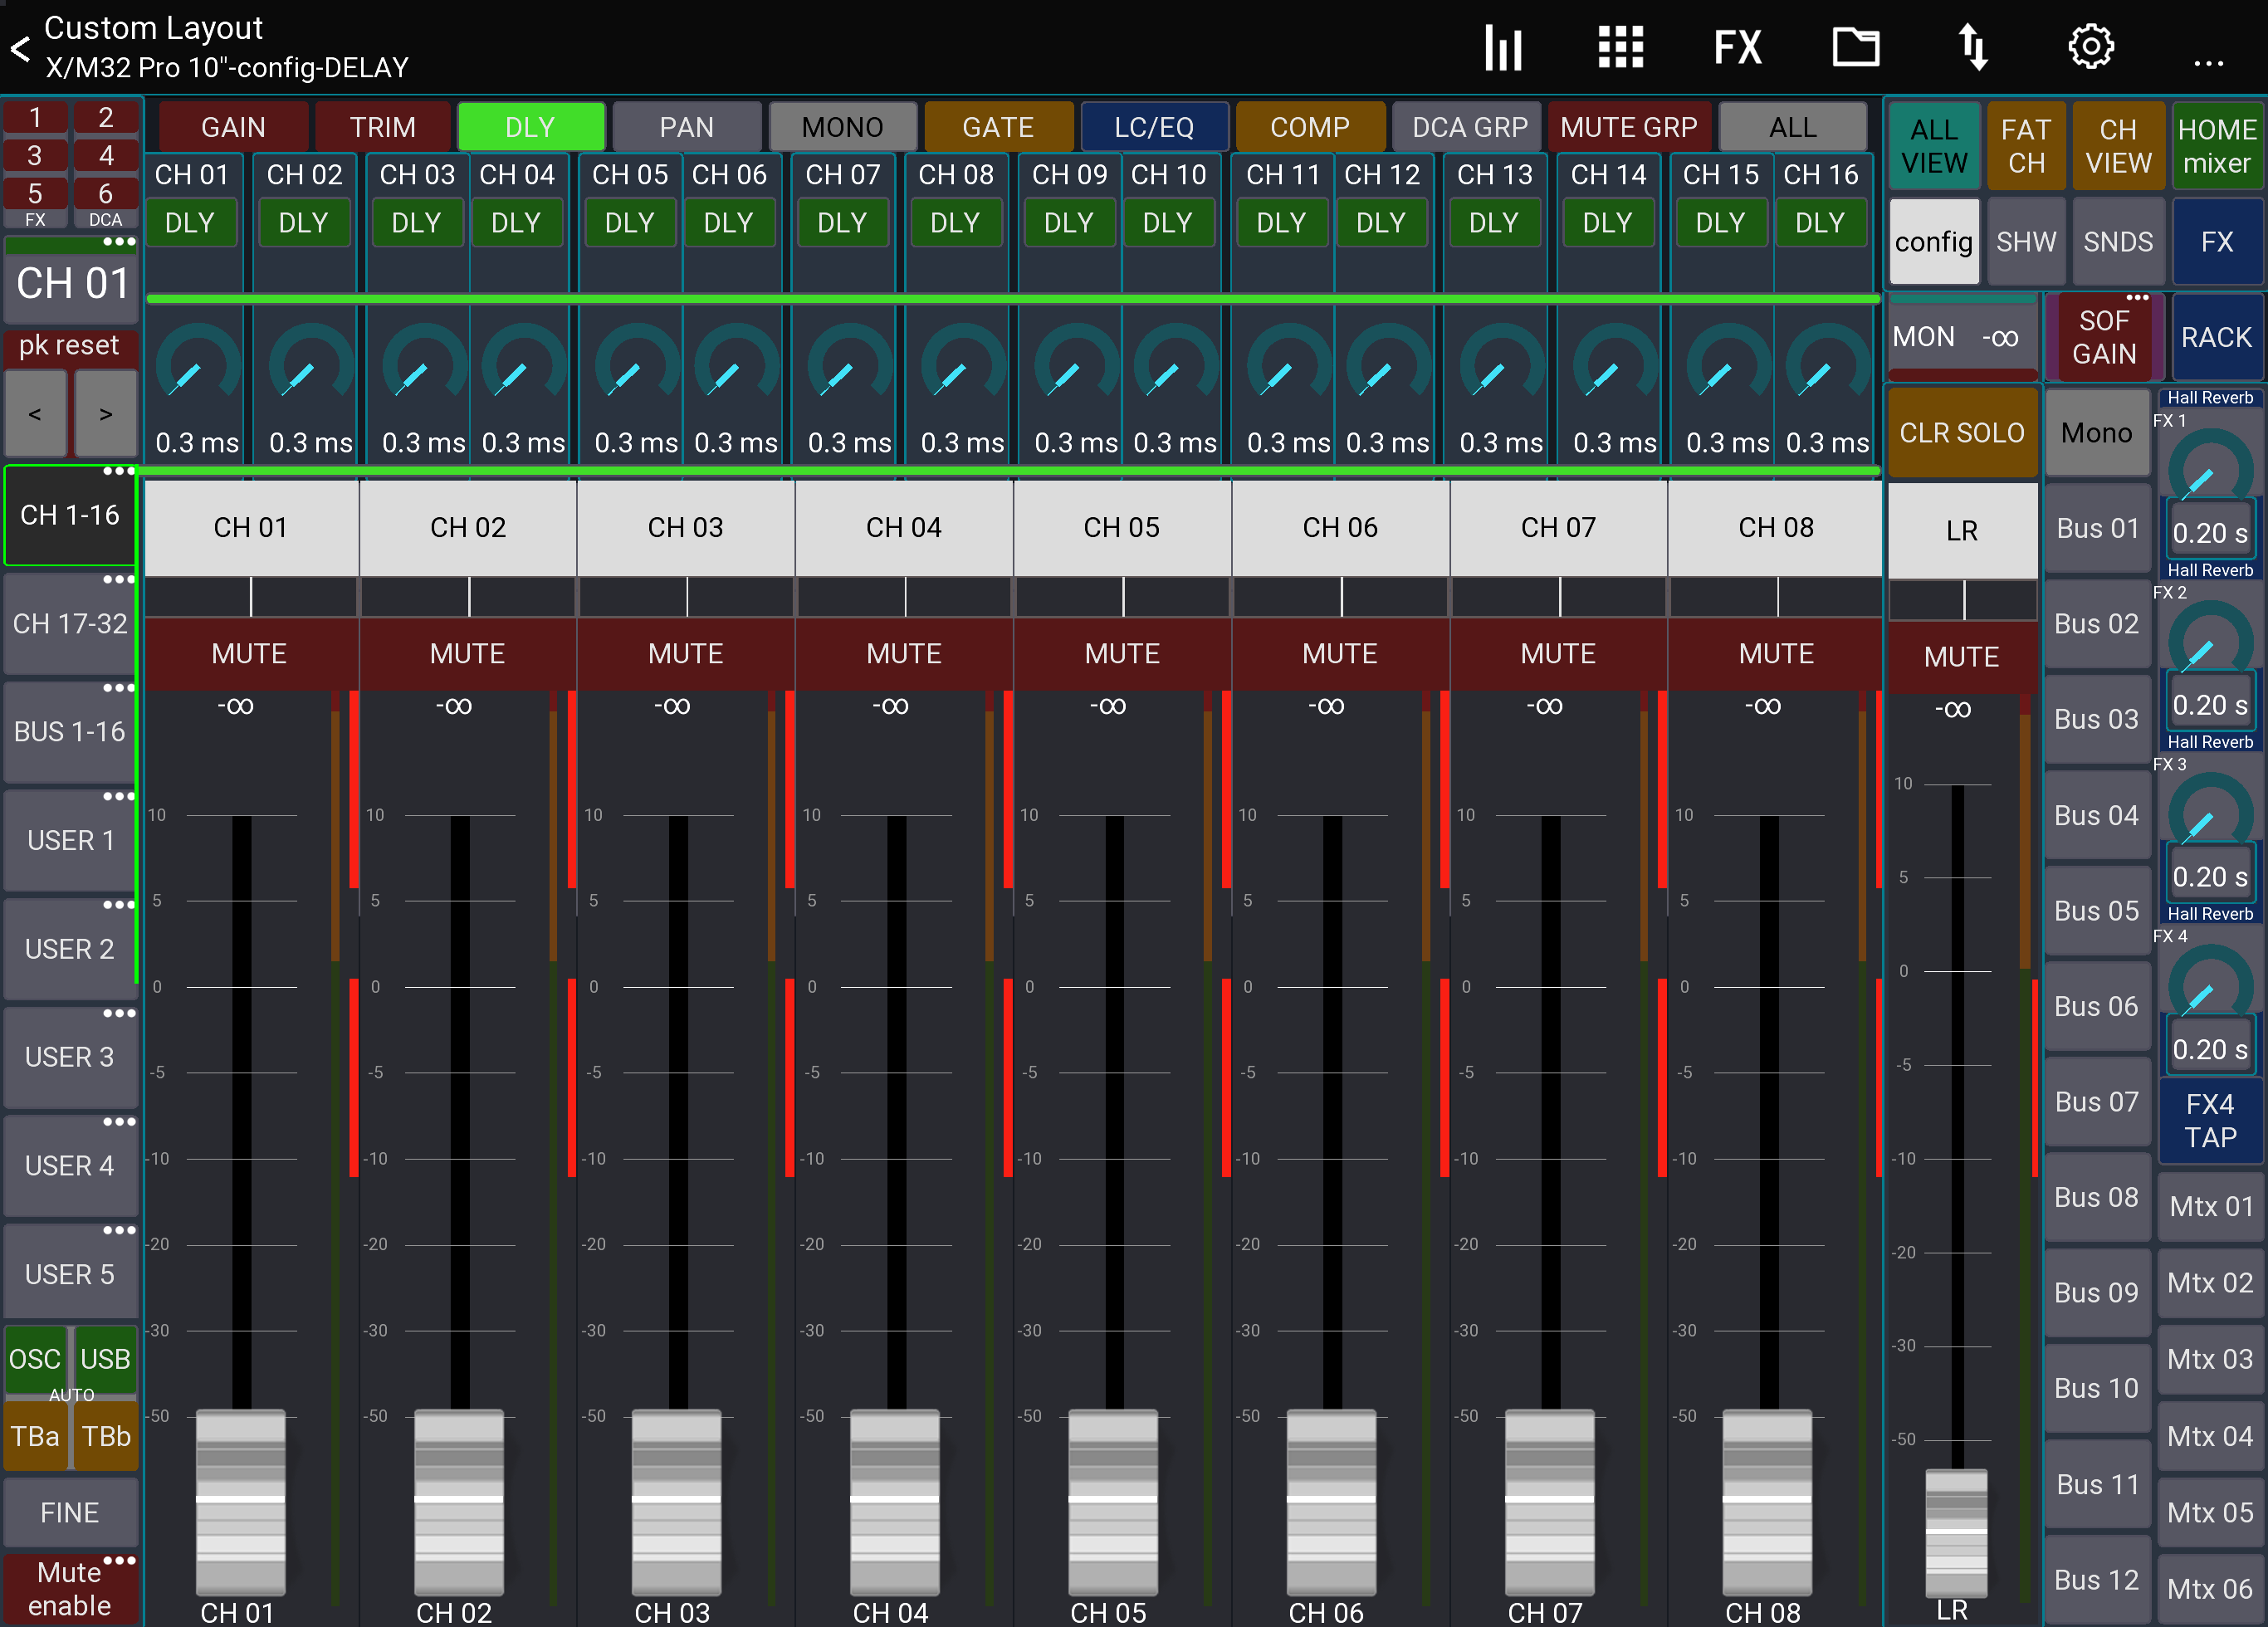Switch to the COMP tab

[x=1310, y=126]
